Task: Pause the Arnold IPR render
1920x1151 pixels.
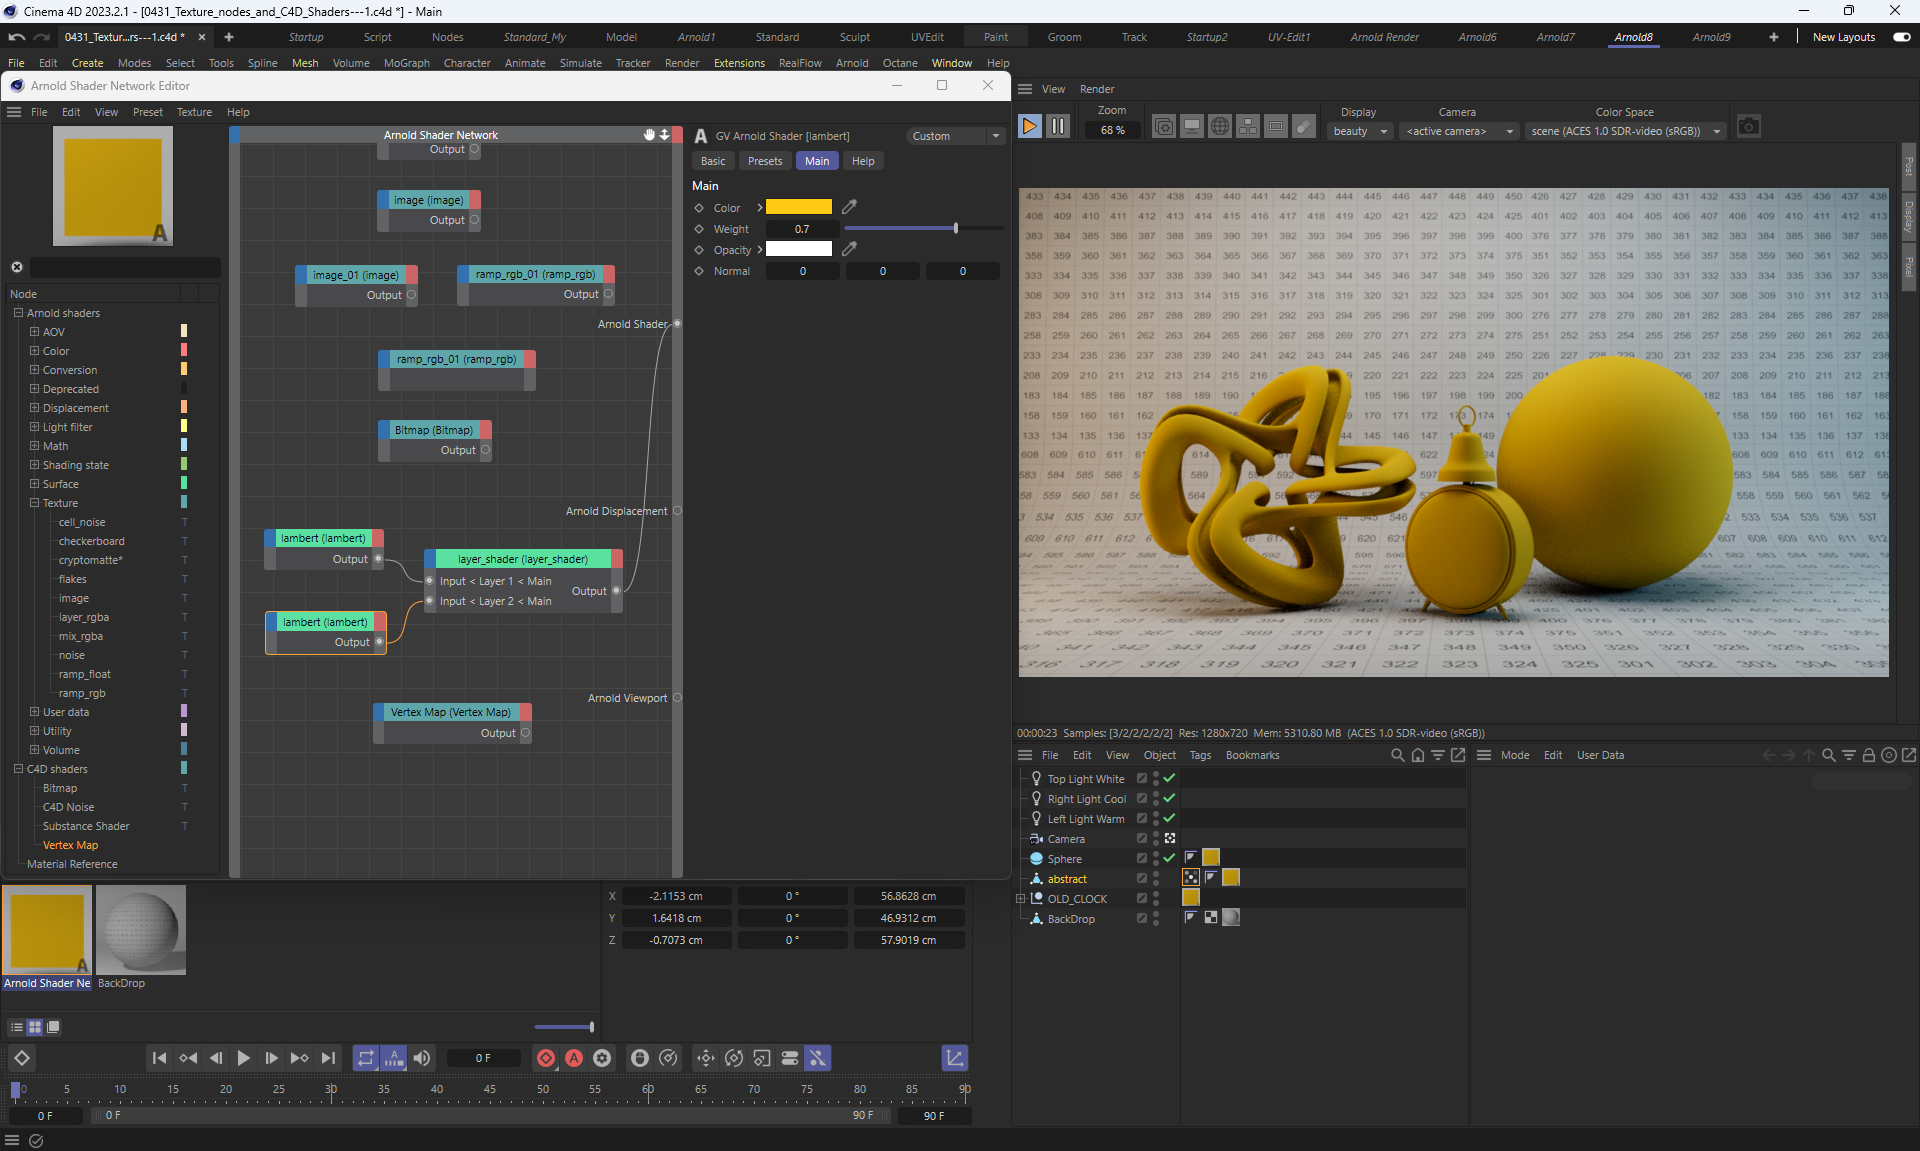Action: (1057, 127)
